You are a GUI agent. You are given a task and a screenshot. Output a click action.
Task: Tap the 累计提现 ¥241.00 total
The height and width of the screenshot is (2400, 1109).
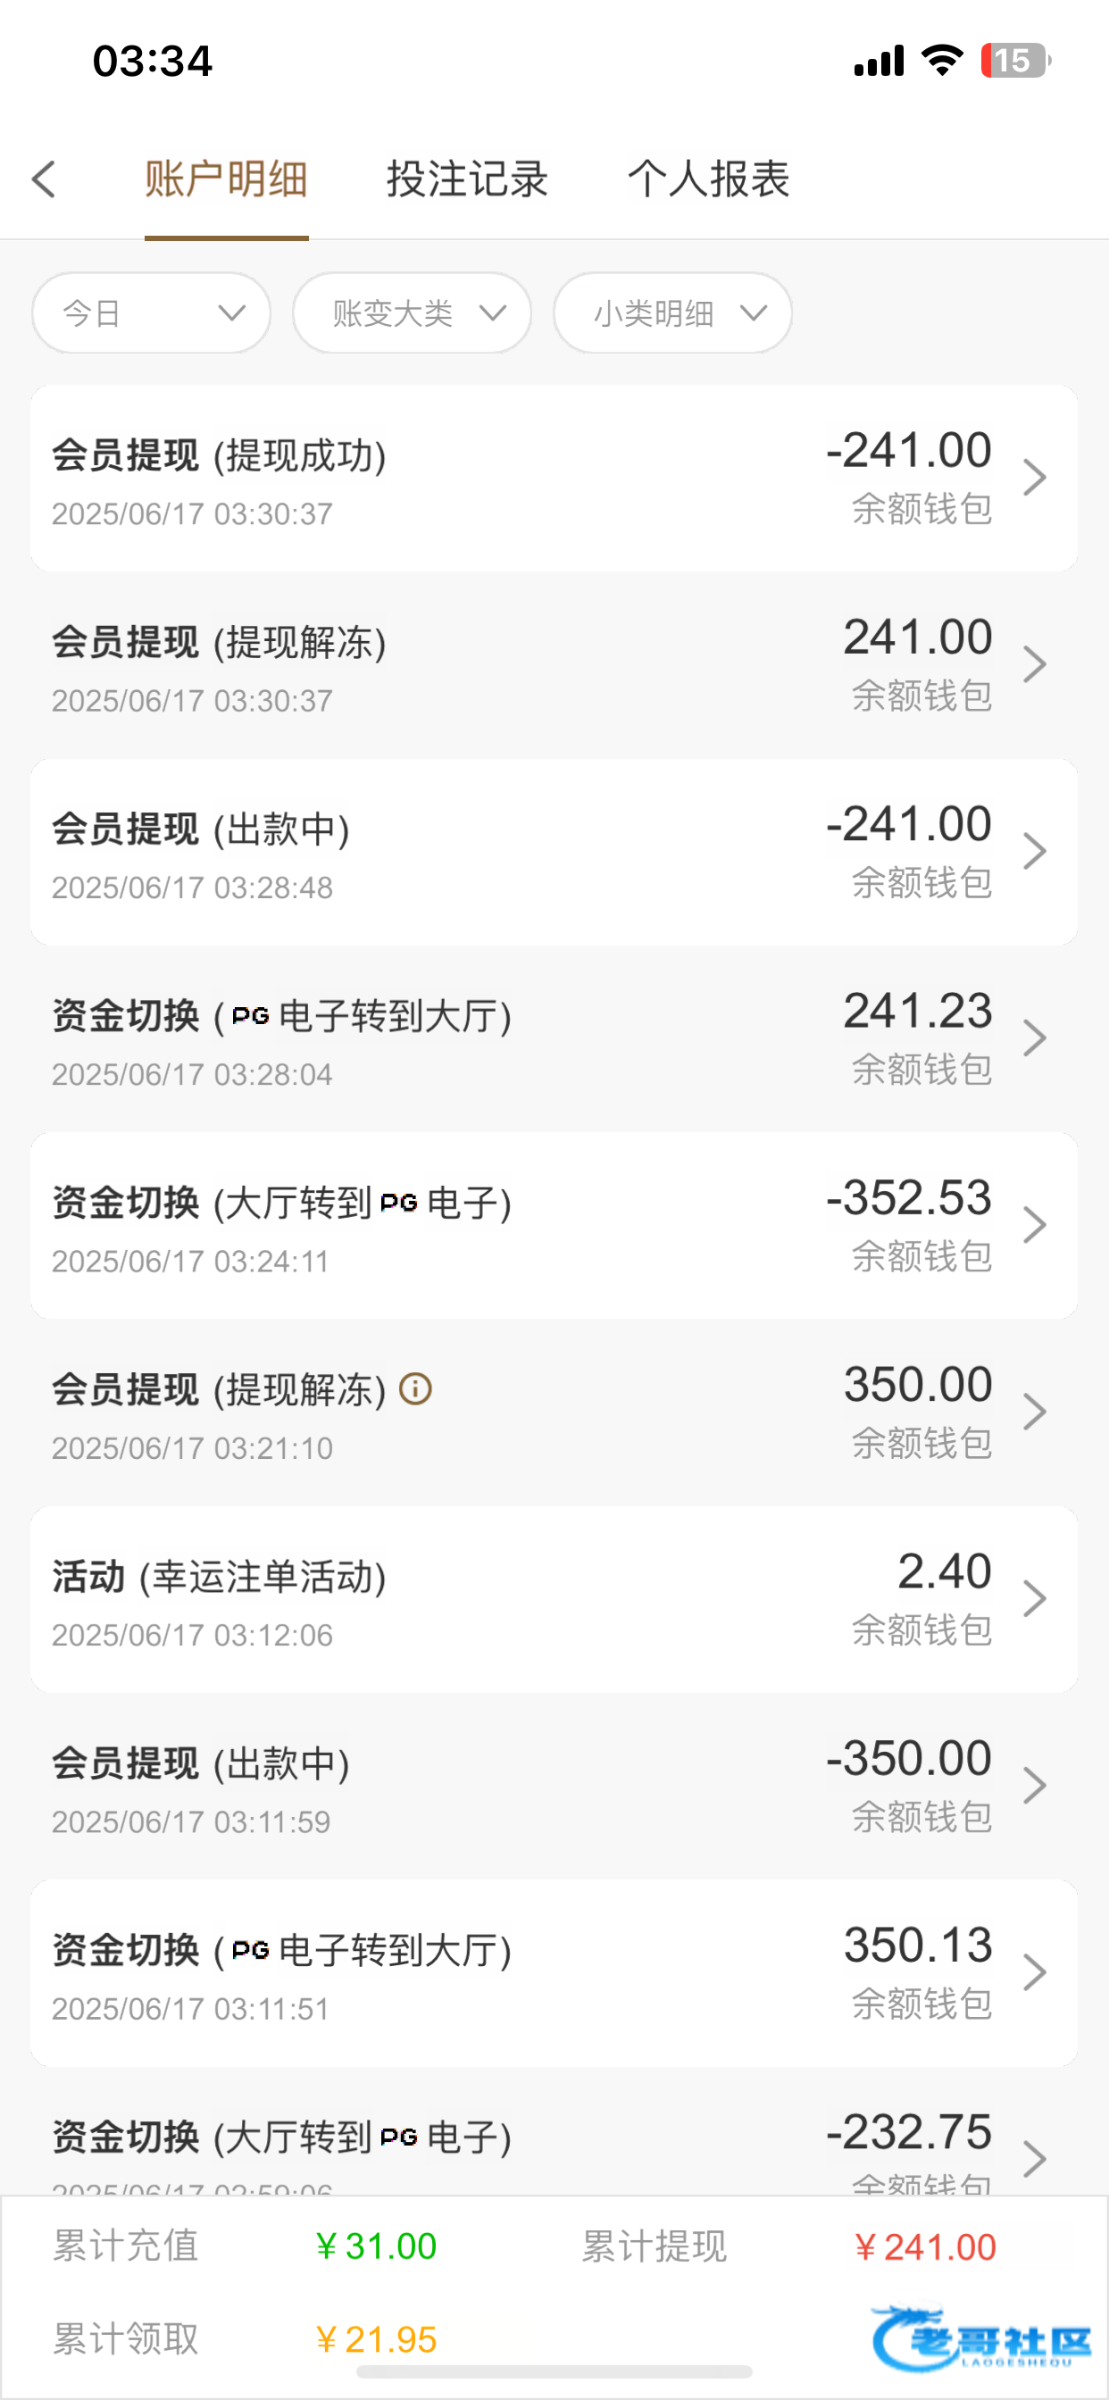pos(925,2248)
